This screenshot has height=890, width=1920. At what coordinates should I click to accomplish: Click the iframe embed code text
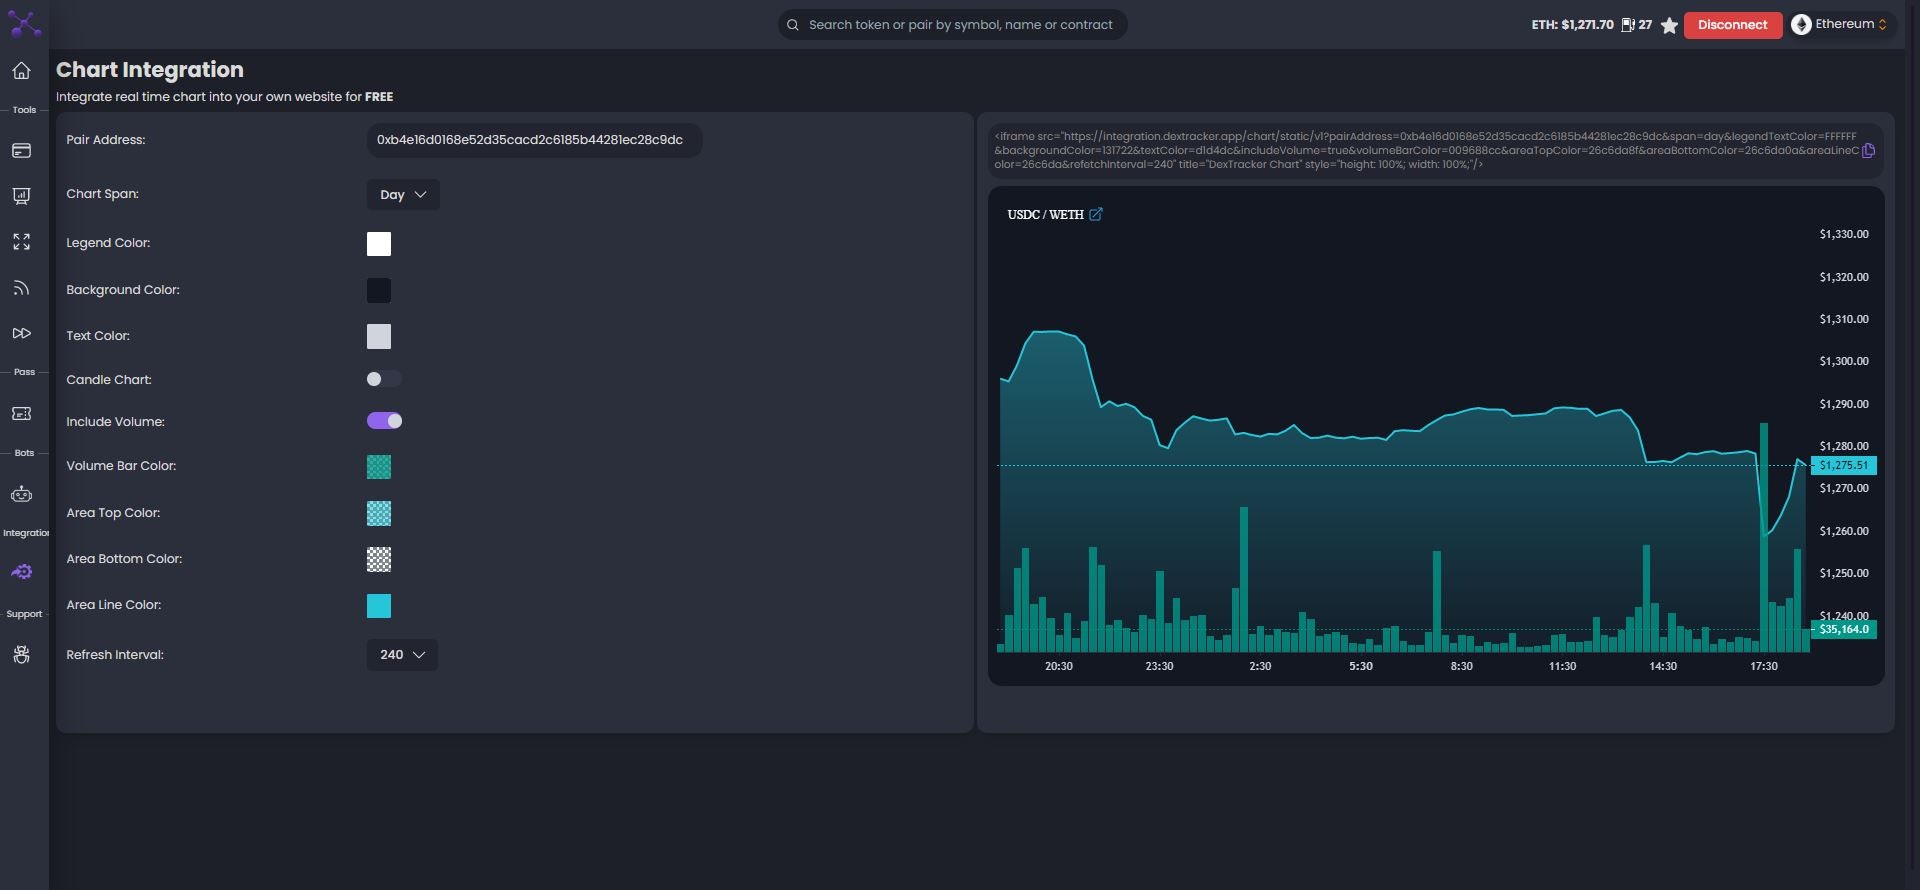(1426, 150)
